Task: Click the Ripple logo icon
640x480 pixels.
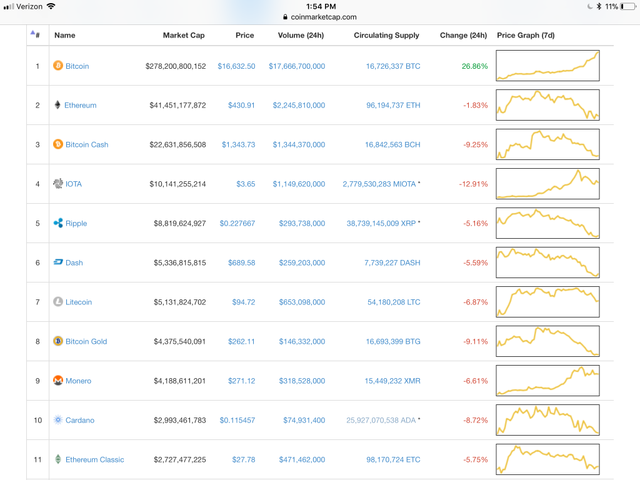Action: tap(58, 223)
